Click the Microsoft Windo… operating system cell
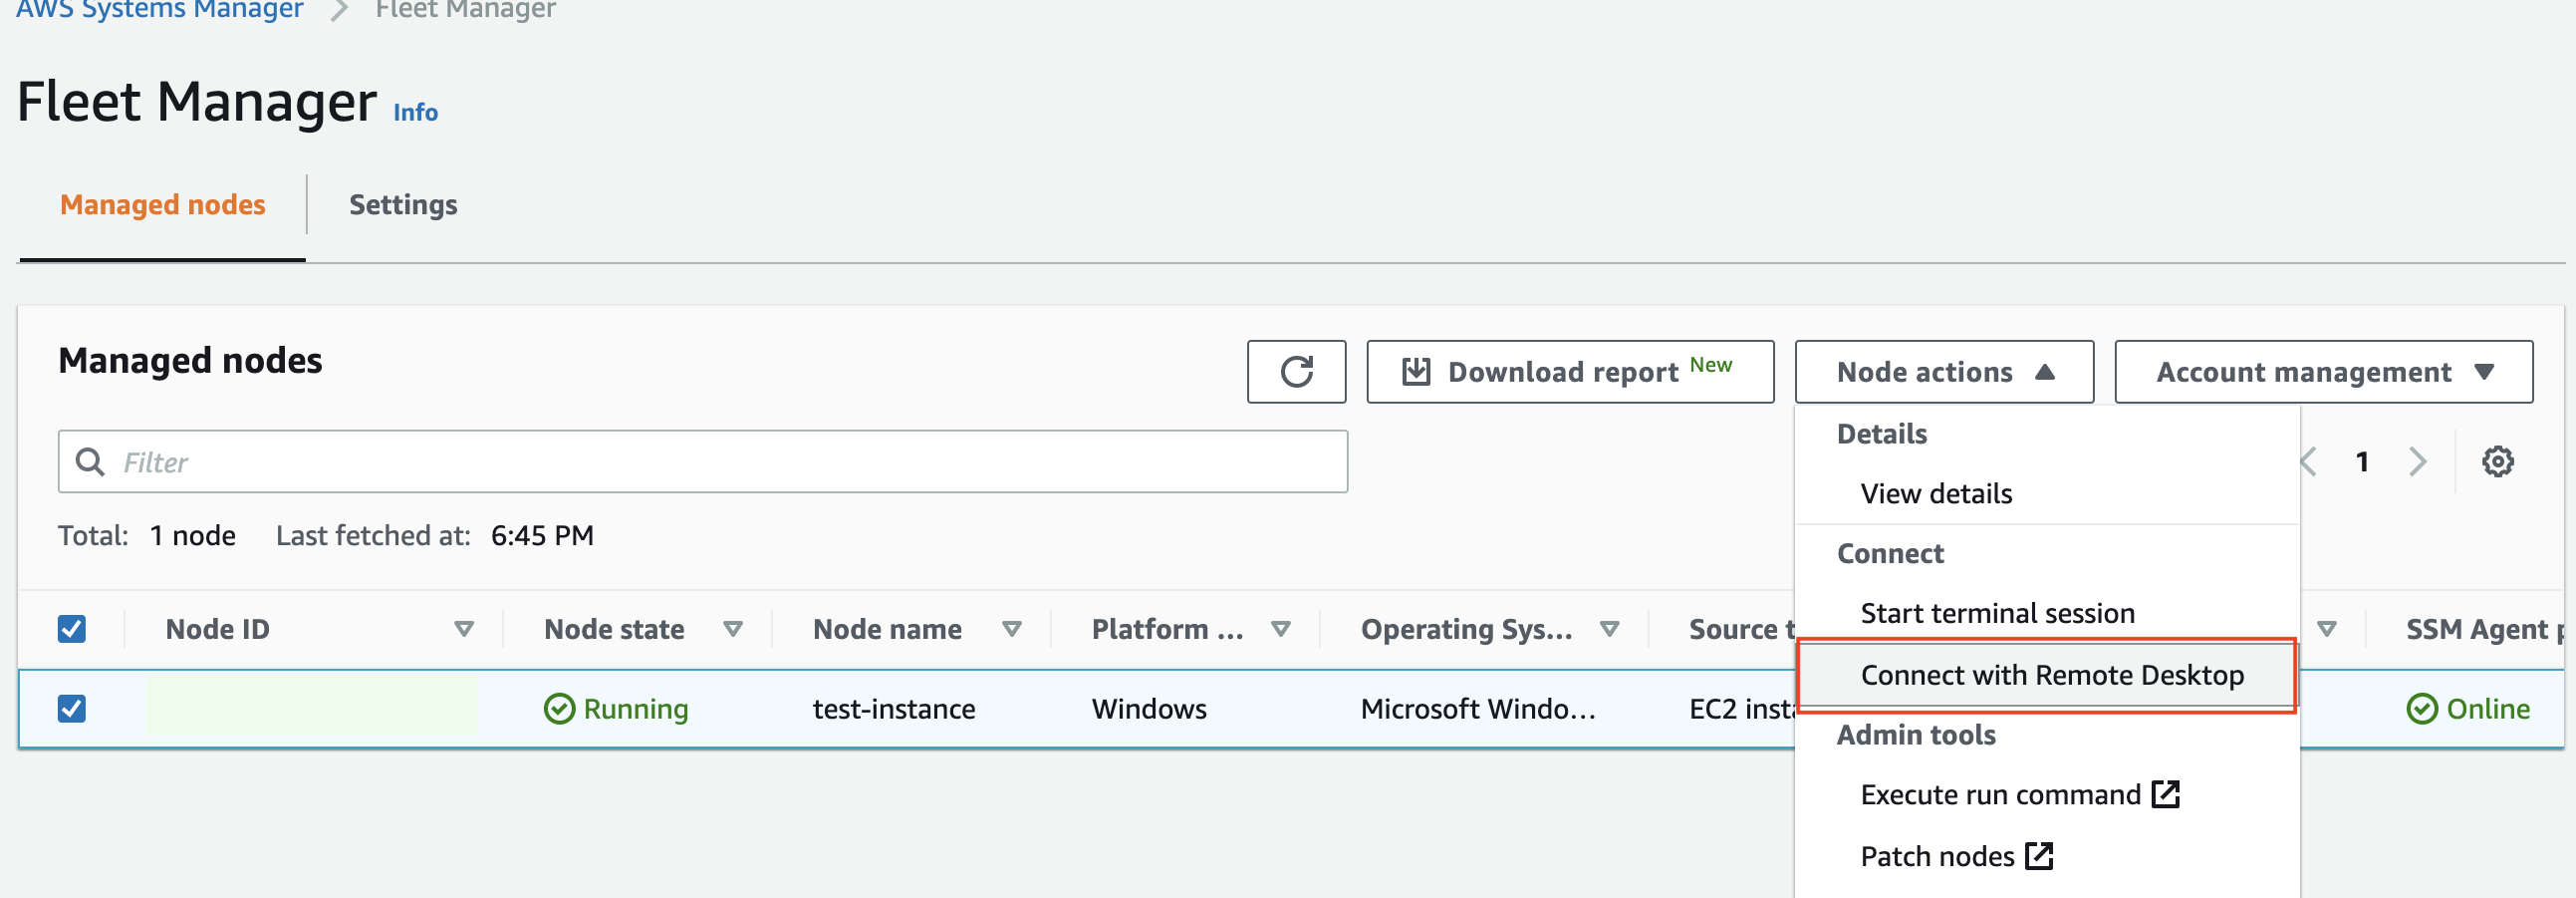Viewport: 2576px width, 898px height. [x=1478, y=709]
